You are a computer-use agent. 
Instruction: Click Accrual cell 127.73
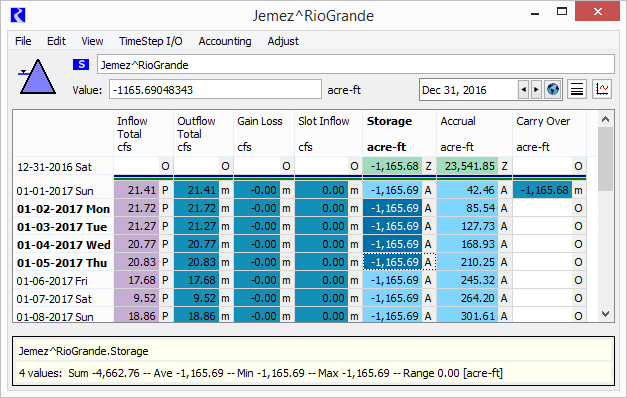467,226
